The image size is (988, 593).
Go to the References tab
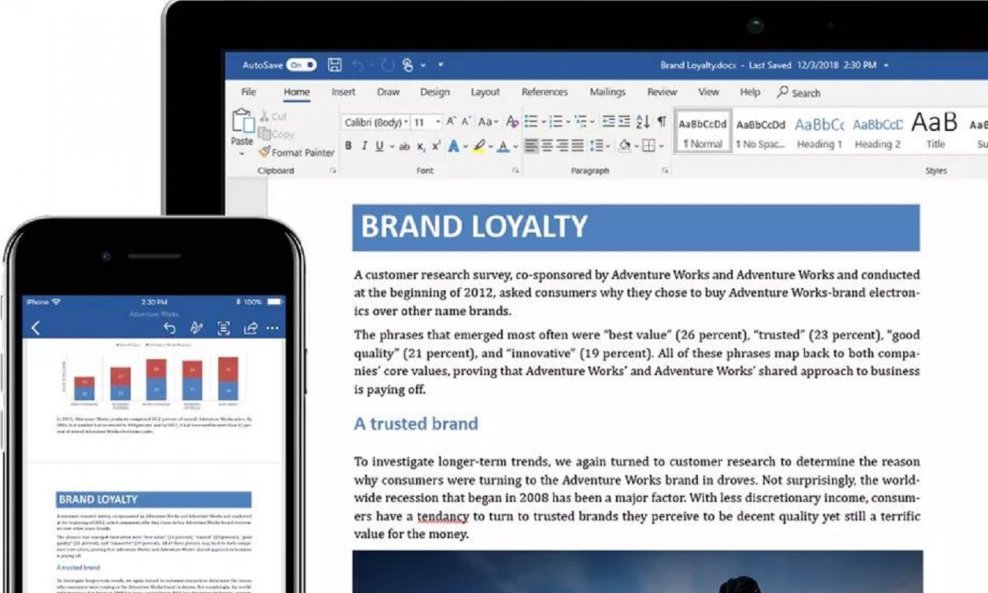(544, 92)
